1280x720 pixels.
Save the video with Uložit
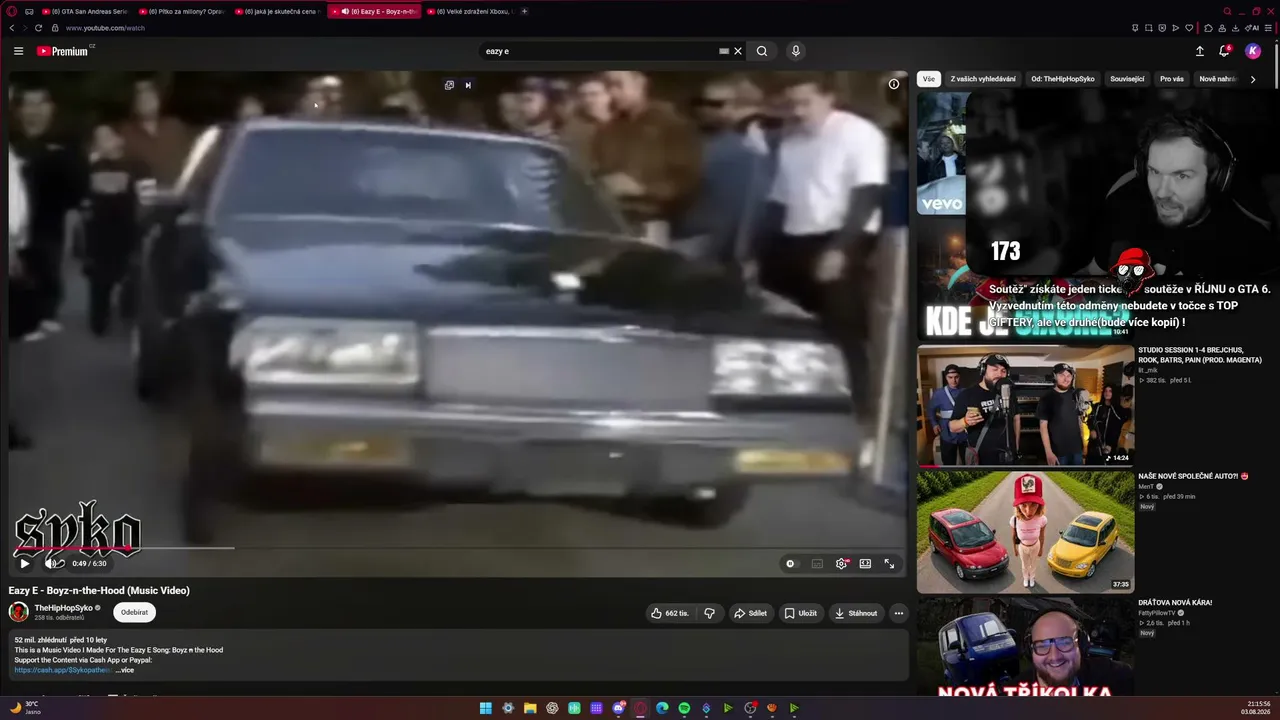pos(801,613)
